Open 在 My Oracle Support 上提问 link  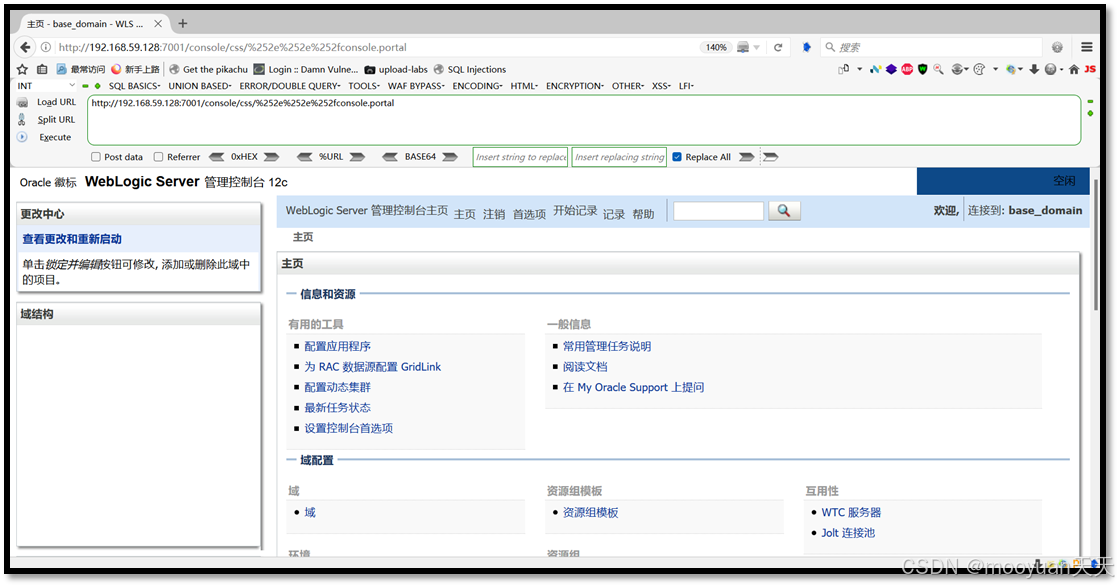(x=633, y=387)
